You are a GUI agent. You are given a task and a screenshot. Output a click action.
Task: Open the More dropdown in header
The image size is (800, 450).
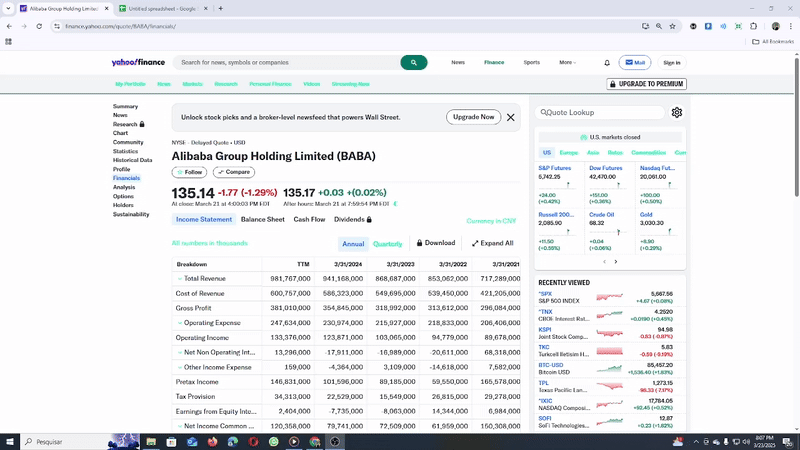point(567,62)
